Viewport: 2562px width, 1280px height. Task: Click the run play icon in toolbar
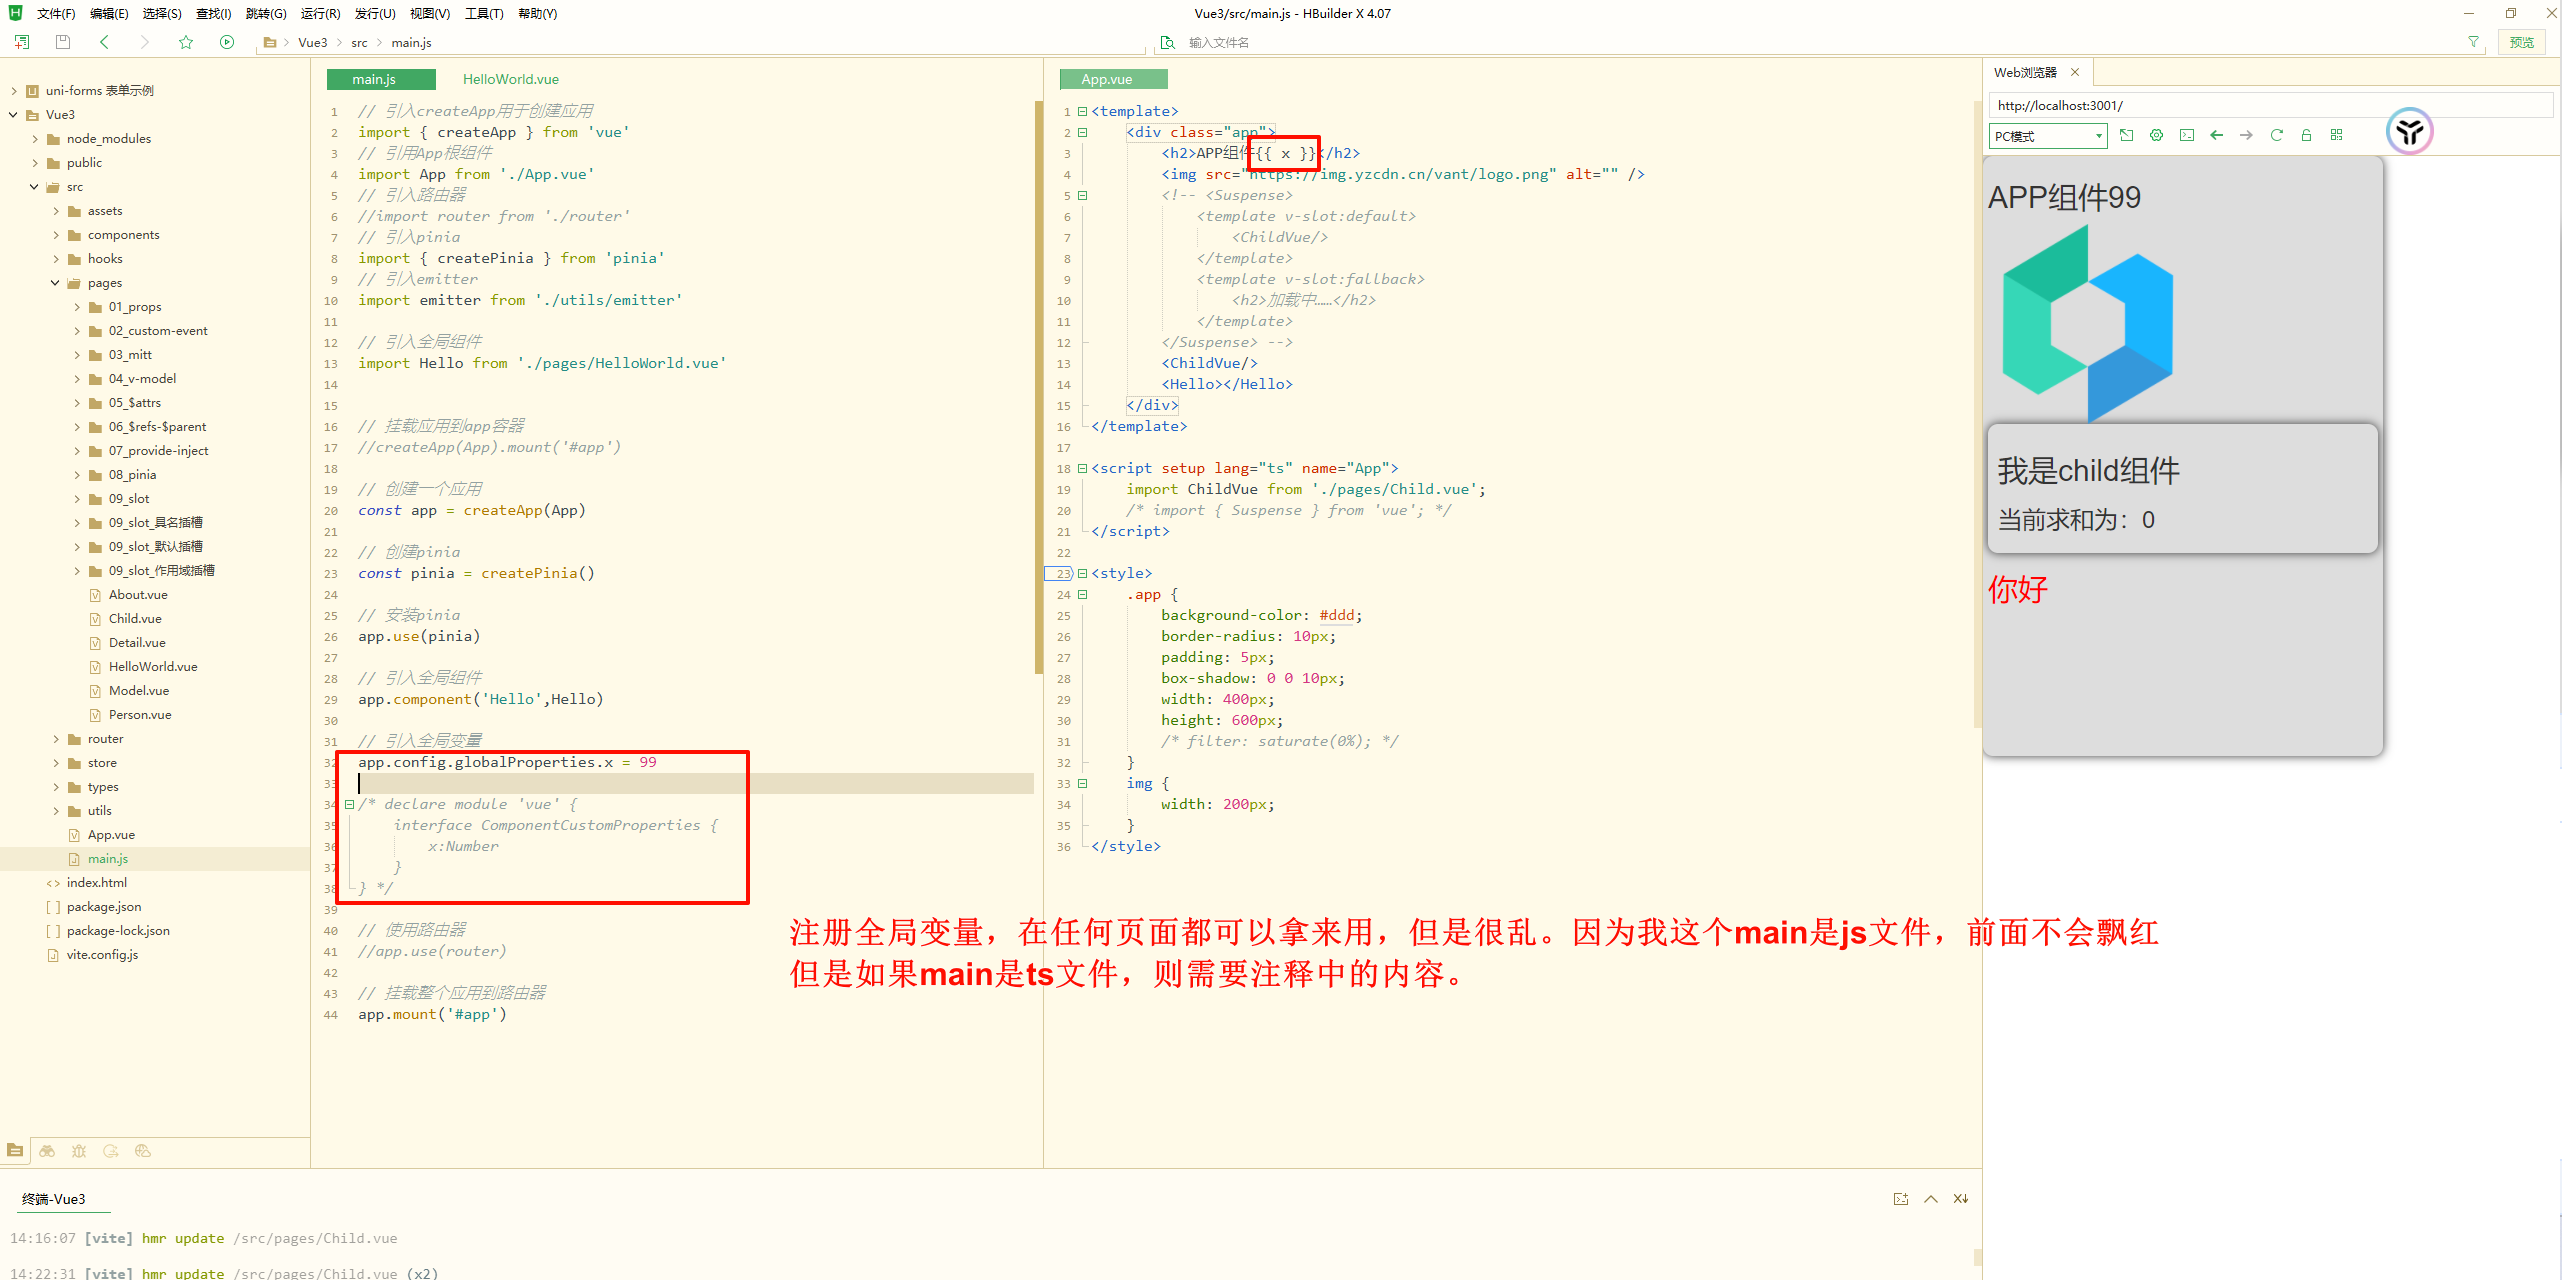227,42
